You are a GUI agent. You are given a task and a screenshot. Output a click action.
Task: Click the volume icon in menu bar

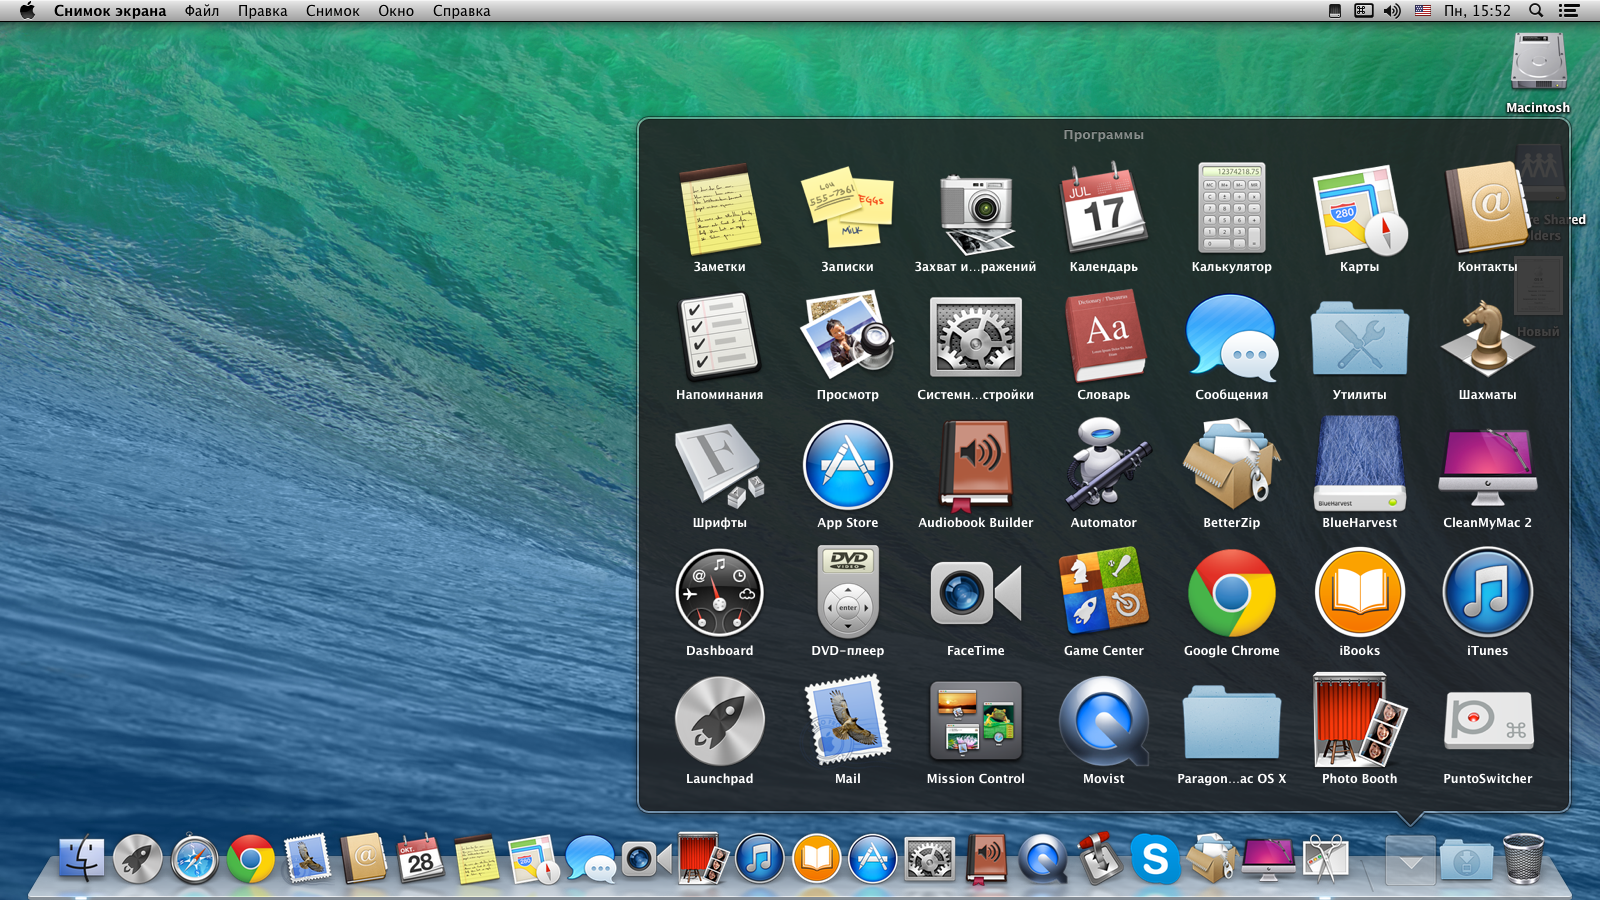(1392, 11)
